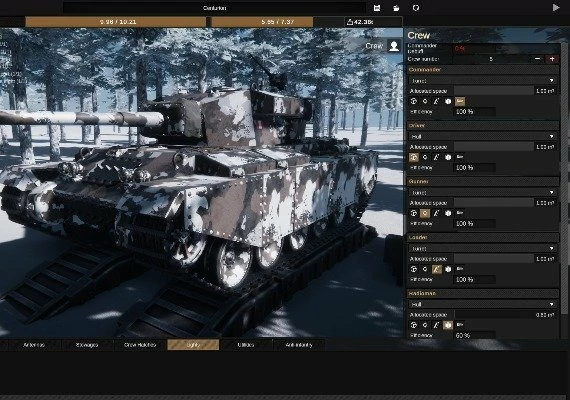Click the Commander section header

tap(483, 70)
